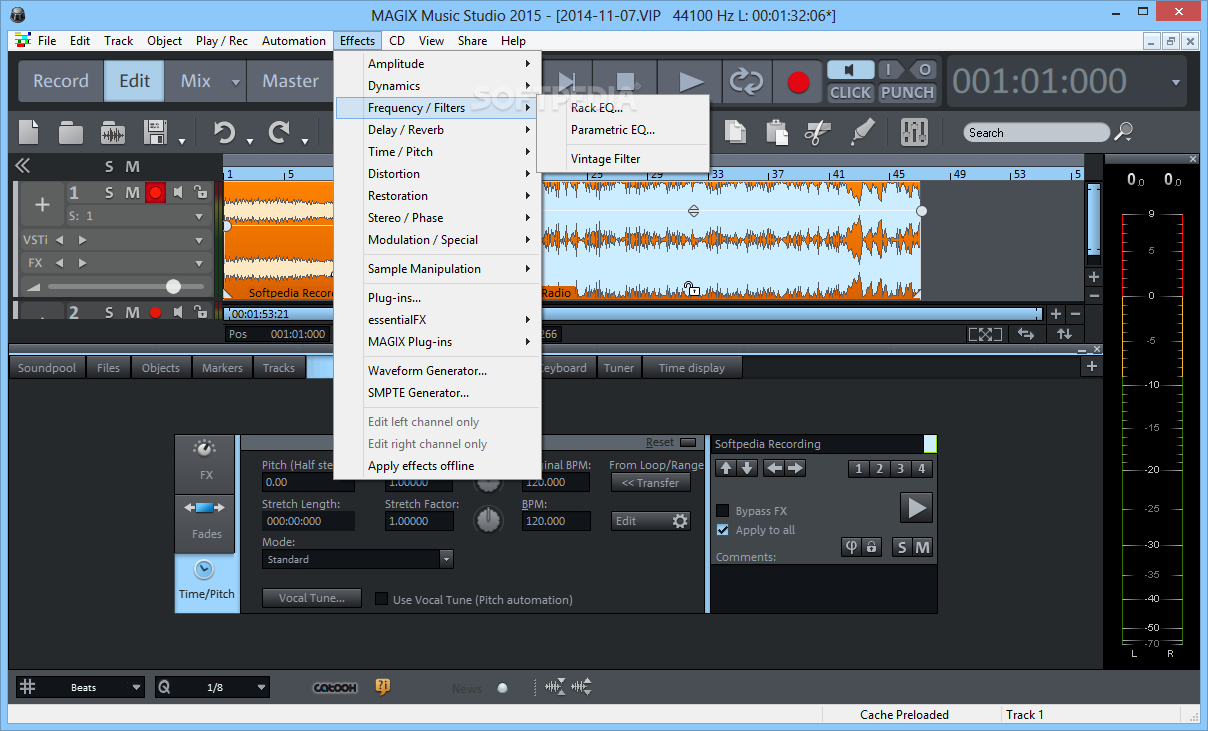
Task: Redo the action with the clockwise arrow
Action: click(x=278, y=133)
